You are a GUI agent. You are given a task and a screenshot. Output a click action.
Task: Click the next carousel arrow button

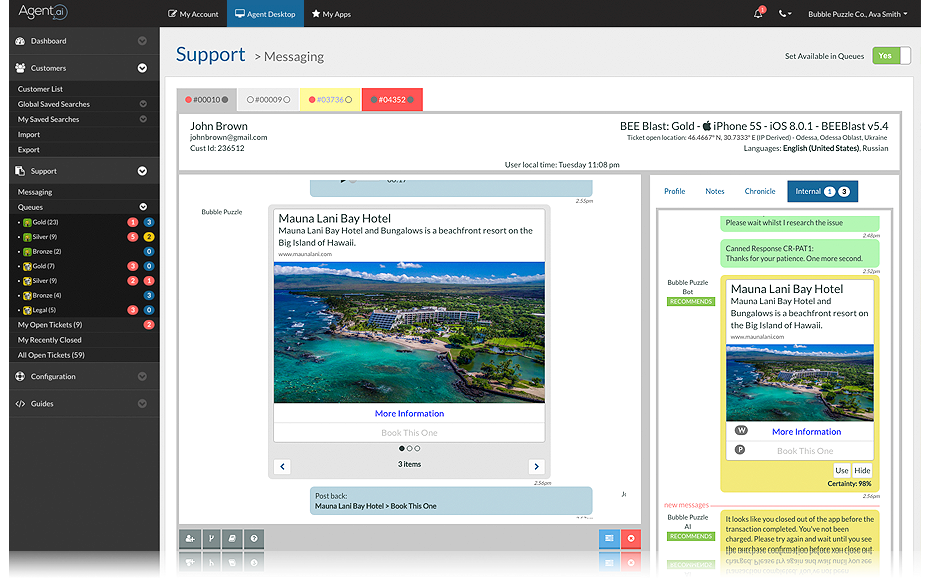pyautogui.click(x=537, y=466)
